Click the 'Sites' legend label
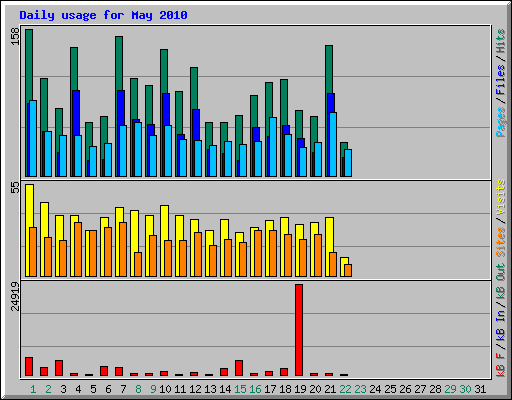The width and height of the screenshot is (512, 400). [501, 242]
